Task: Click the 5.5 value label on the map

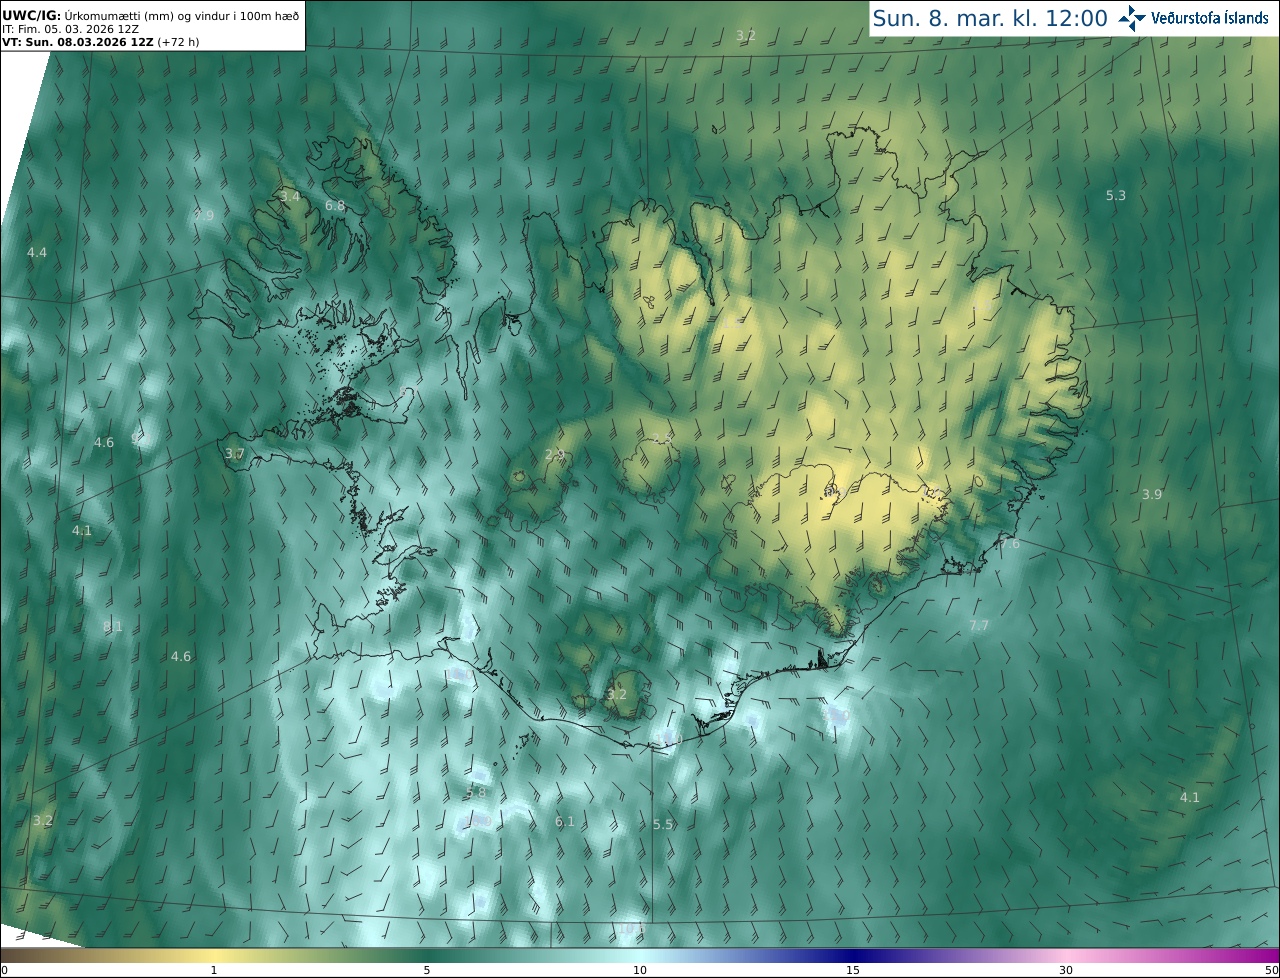Action: point(663,825)
